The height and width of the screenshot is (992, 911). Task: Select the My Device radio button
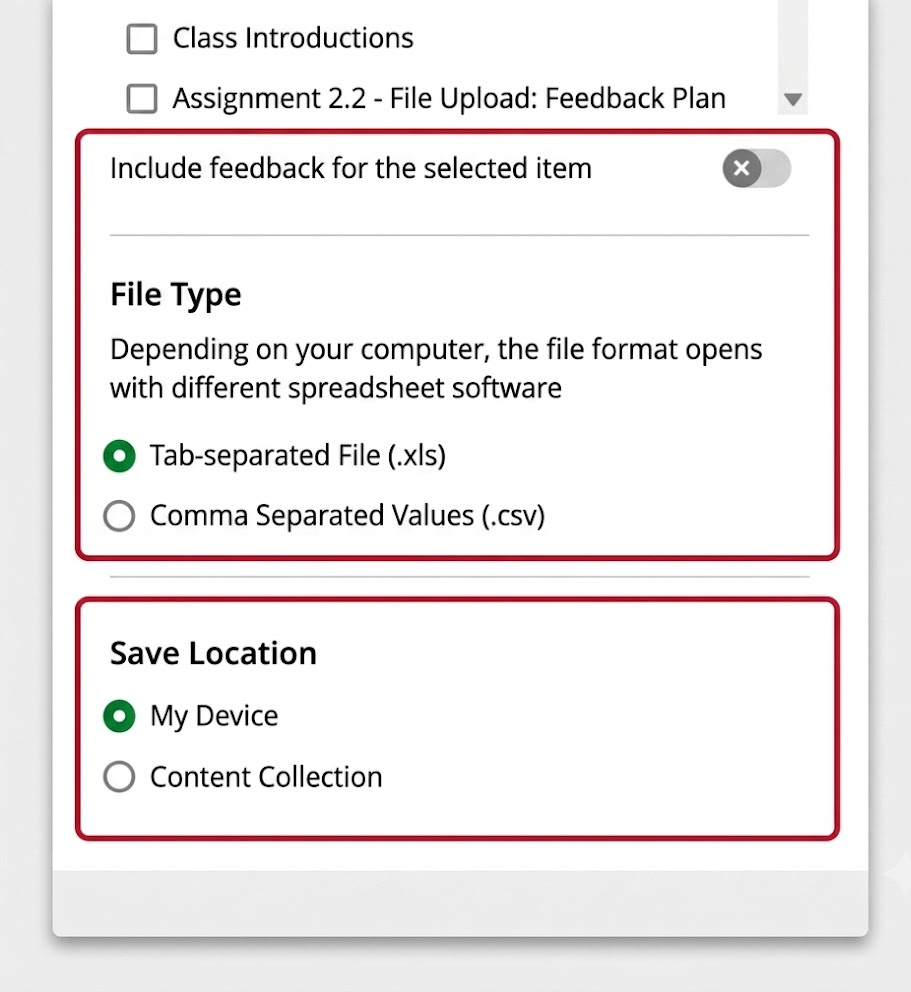click(119, 716)
